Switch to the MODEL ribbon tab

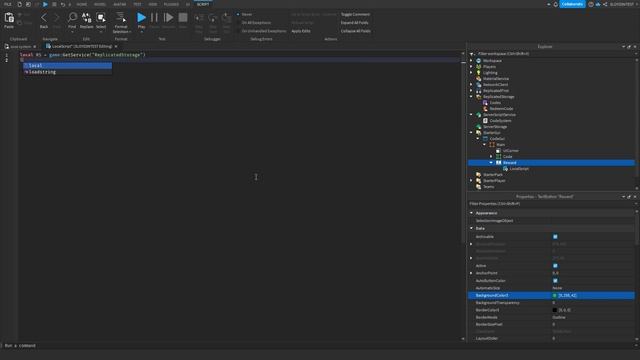click(x=100, y=4)
